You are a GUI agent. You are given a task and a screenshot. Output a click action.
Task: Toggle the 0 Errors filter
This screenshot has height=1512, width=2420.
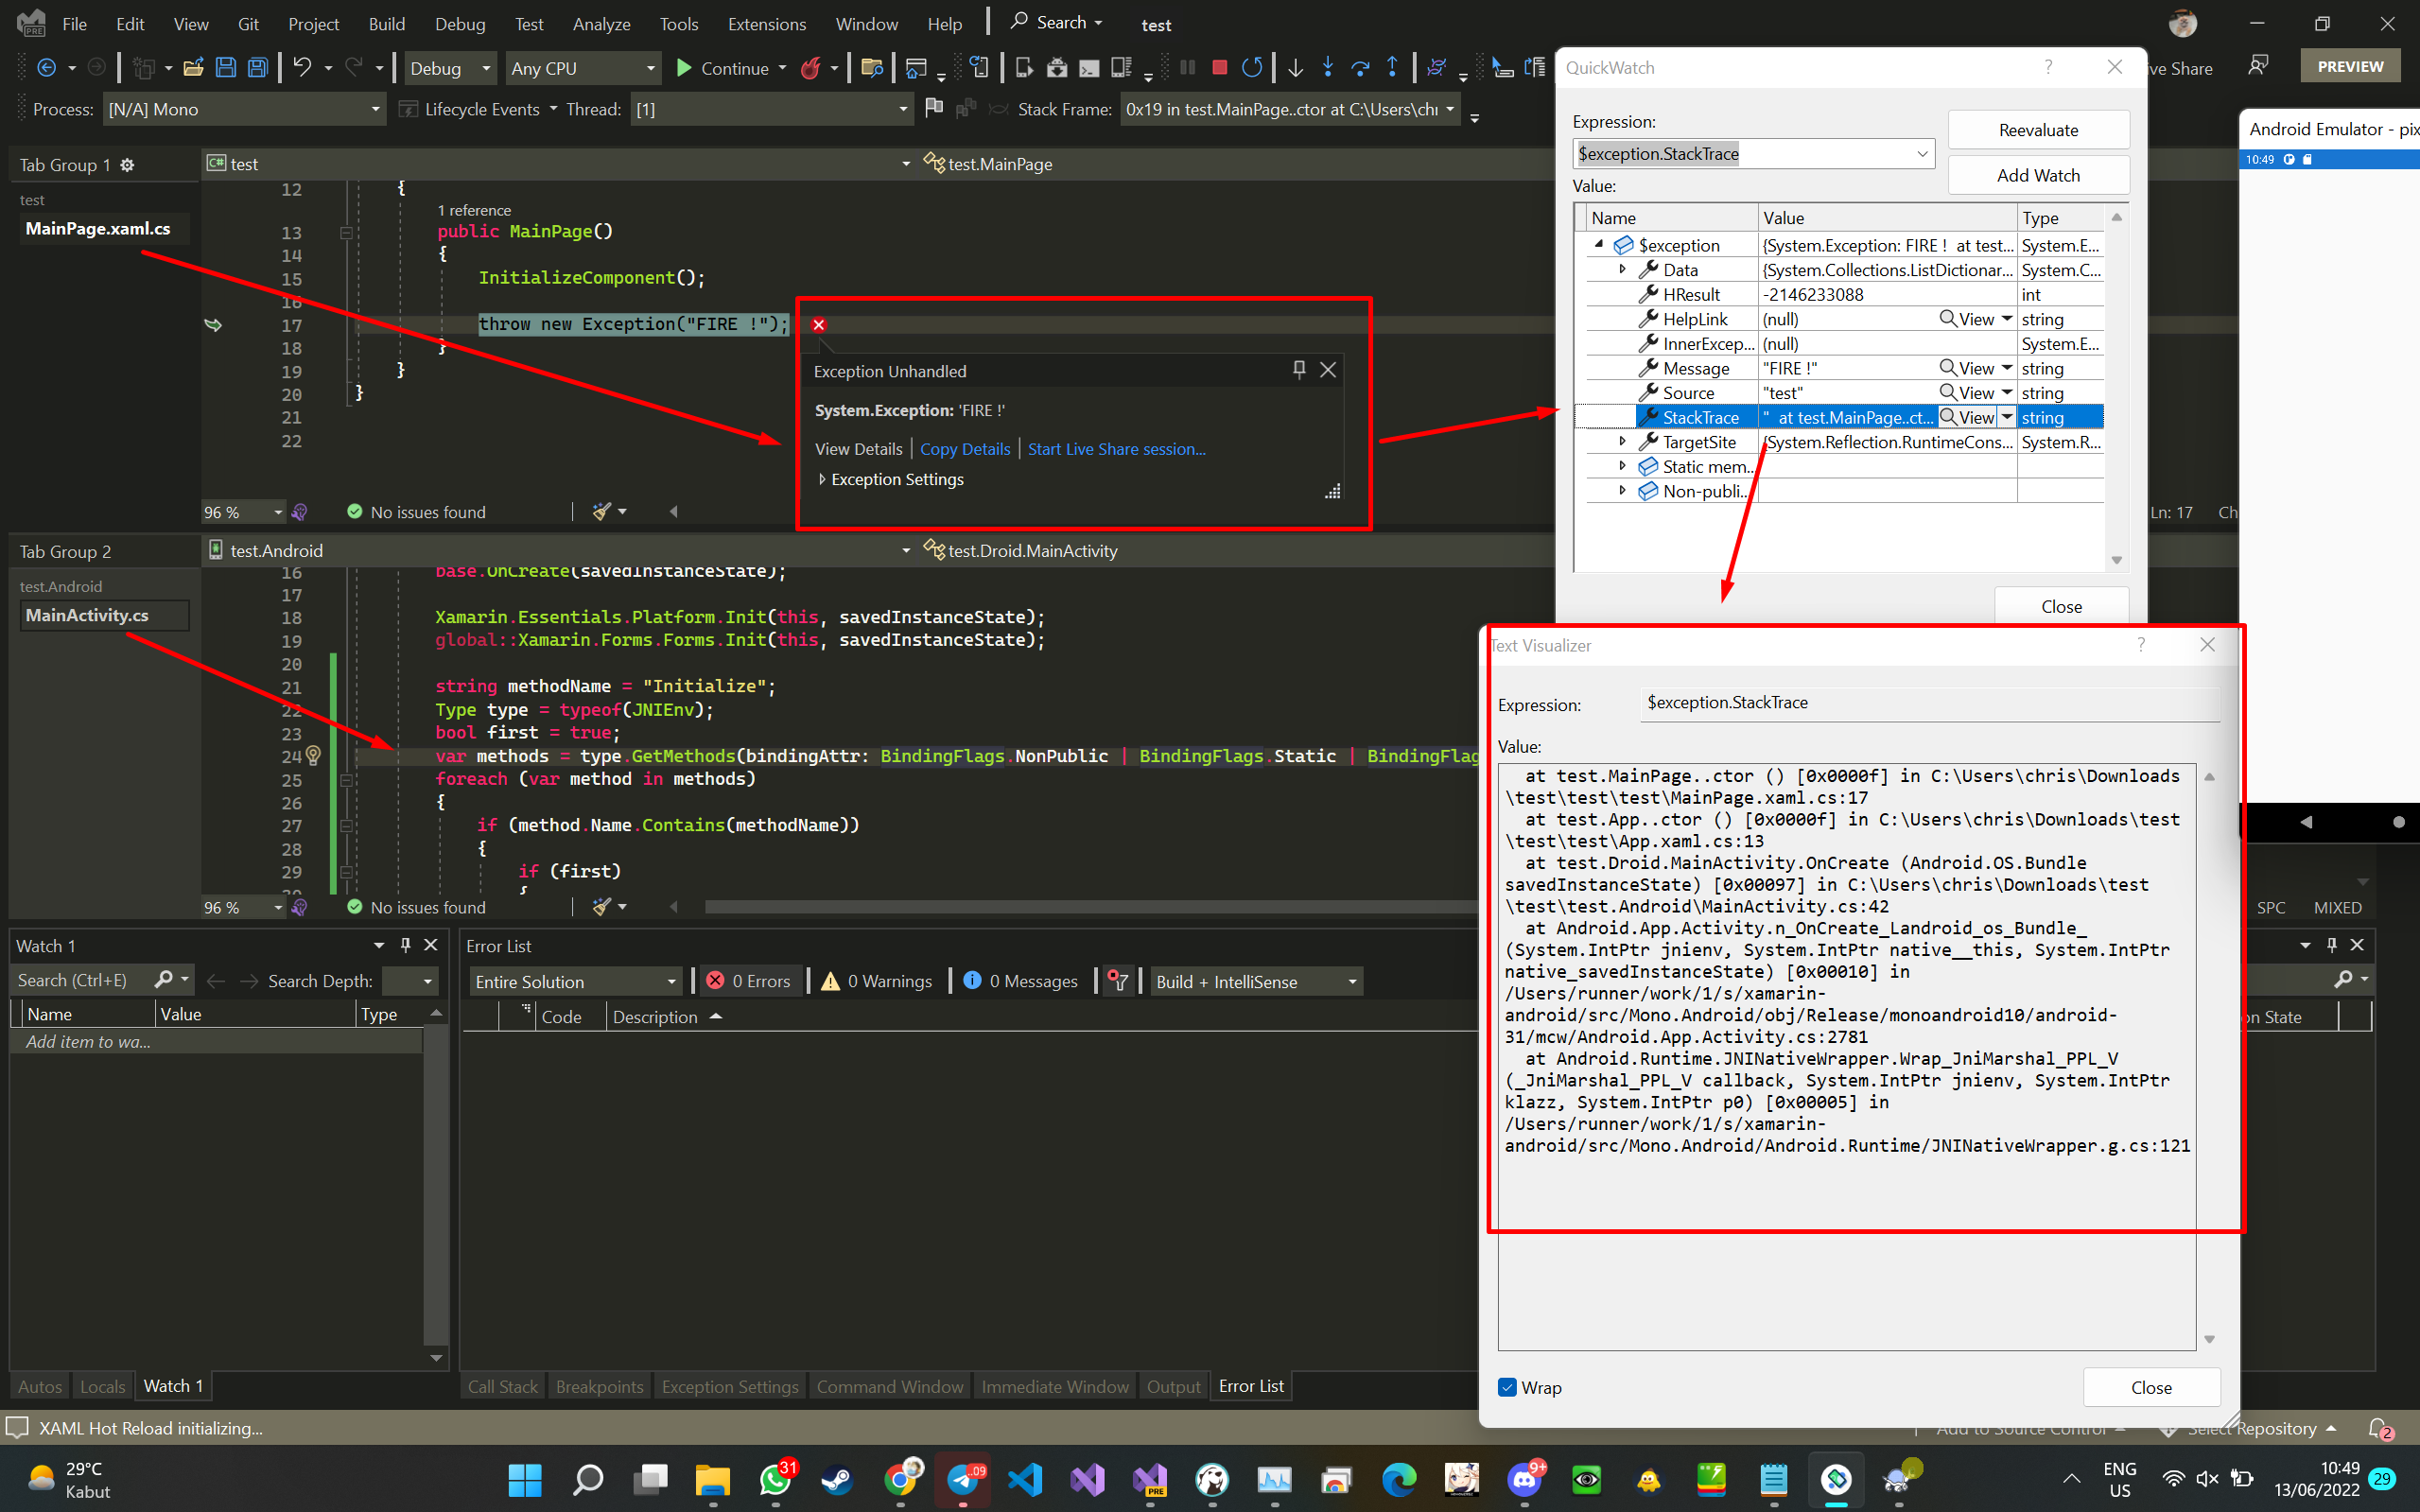[x=747, y=981]
